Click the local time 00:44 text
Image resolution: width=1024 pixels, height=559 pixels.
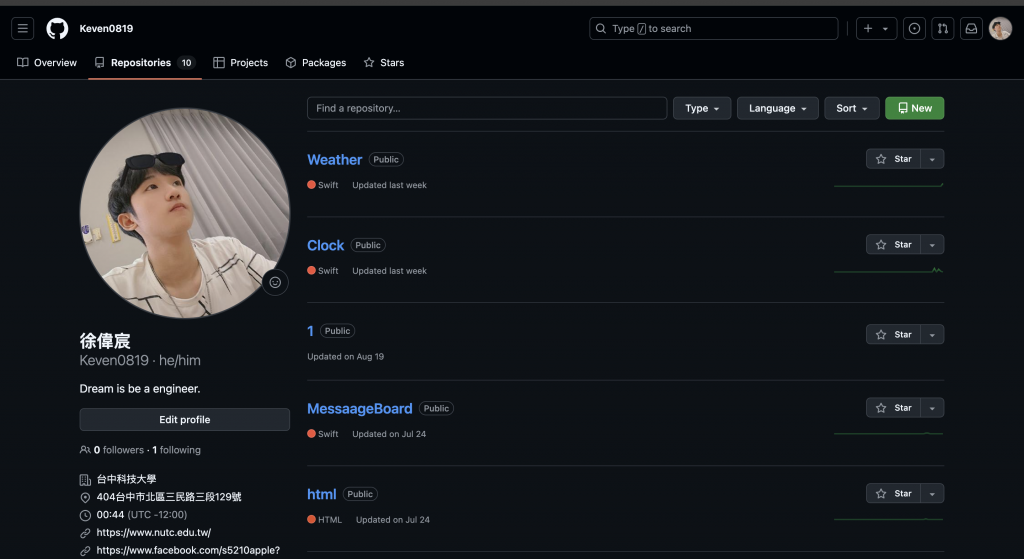[110, 515]
